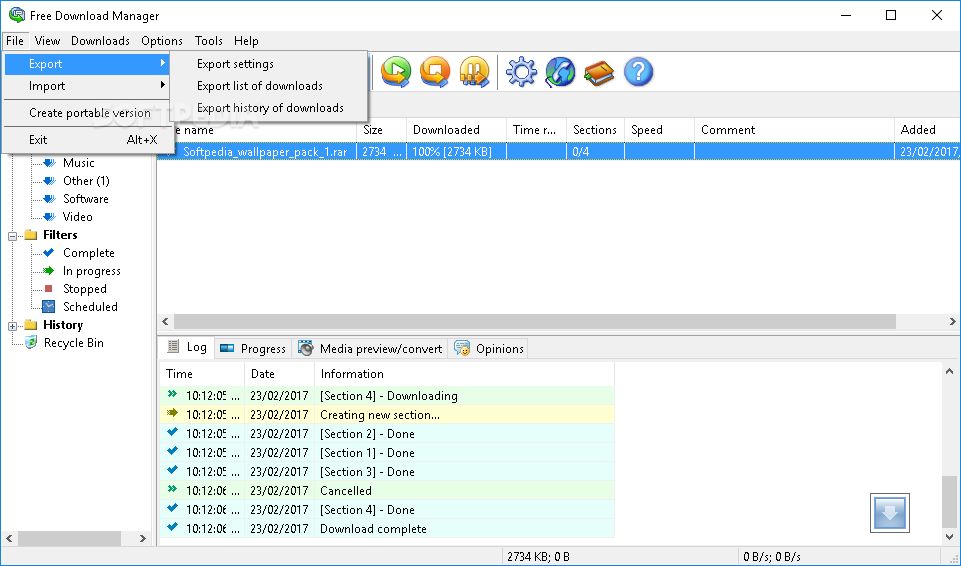Open the Options menu

[162, 40]
